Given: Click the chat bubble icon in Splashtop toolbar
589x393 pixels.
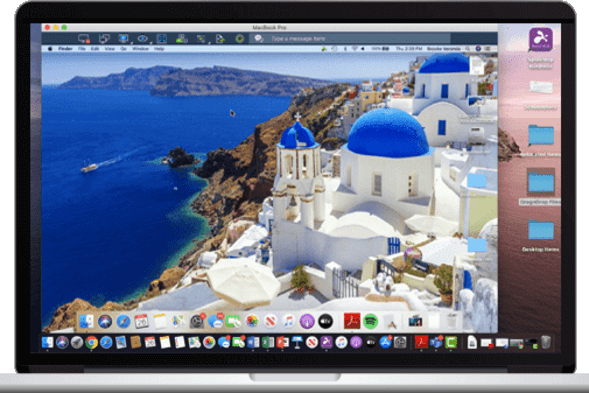Looking at the screenshot, I should coord(258,38).
